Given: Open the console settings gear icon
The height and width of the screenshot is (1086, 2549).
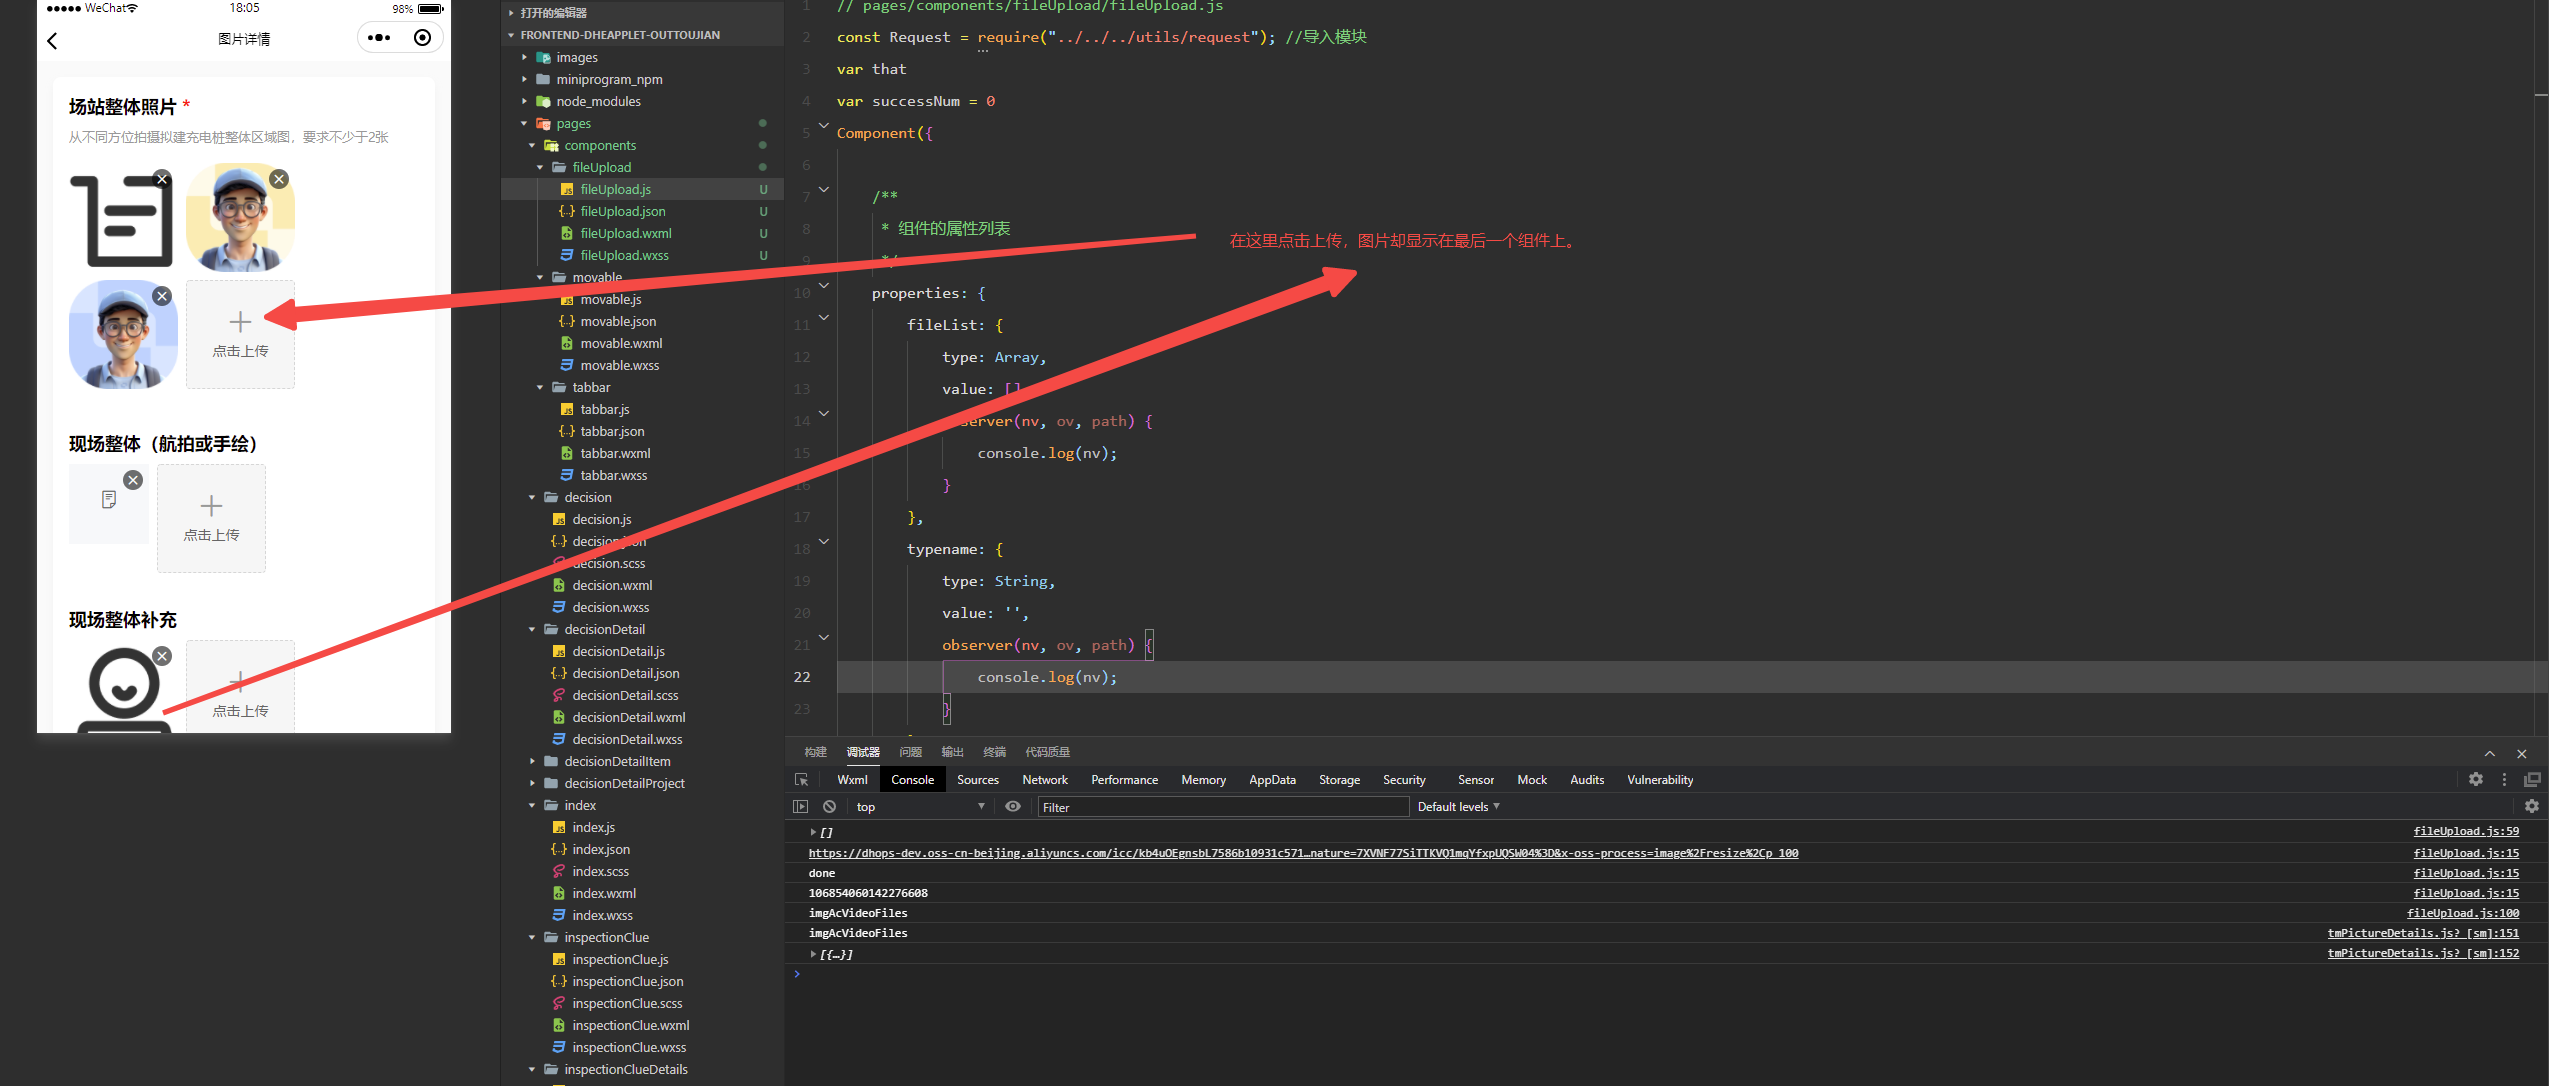Looking at the screenshot, I should pyautogui.click(x=2531, y=806).
